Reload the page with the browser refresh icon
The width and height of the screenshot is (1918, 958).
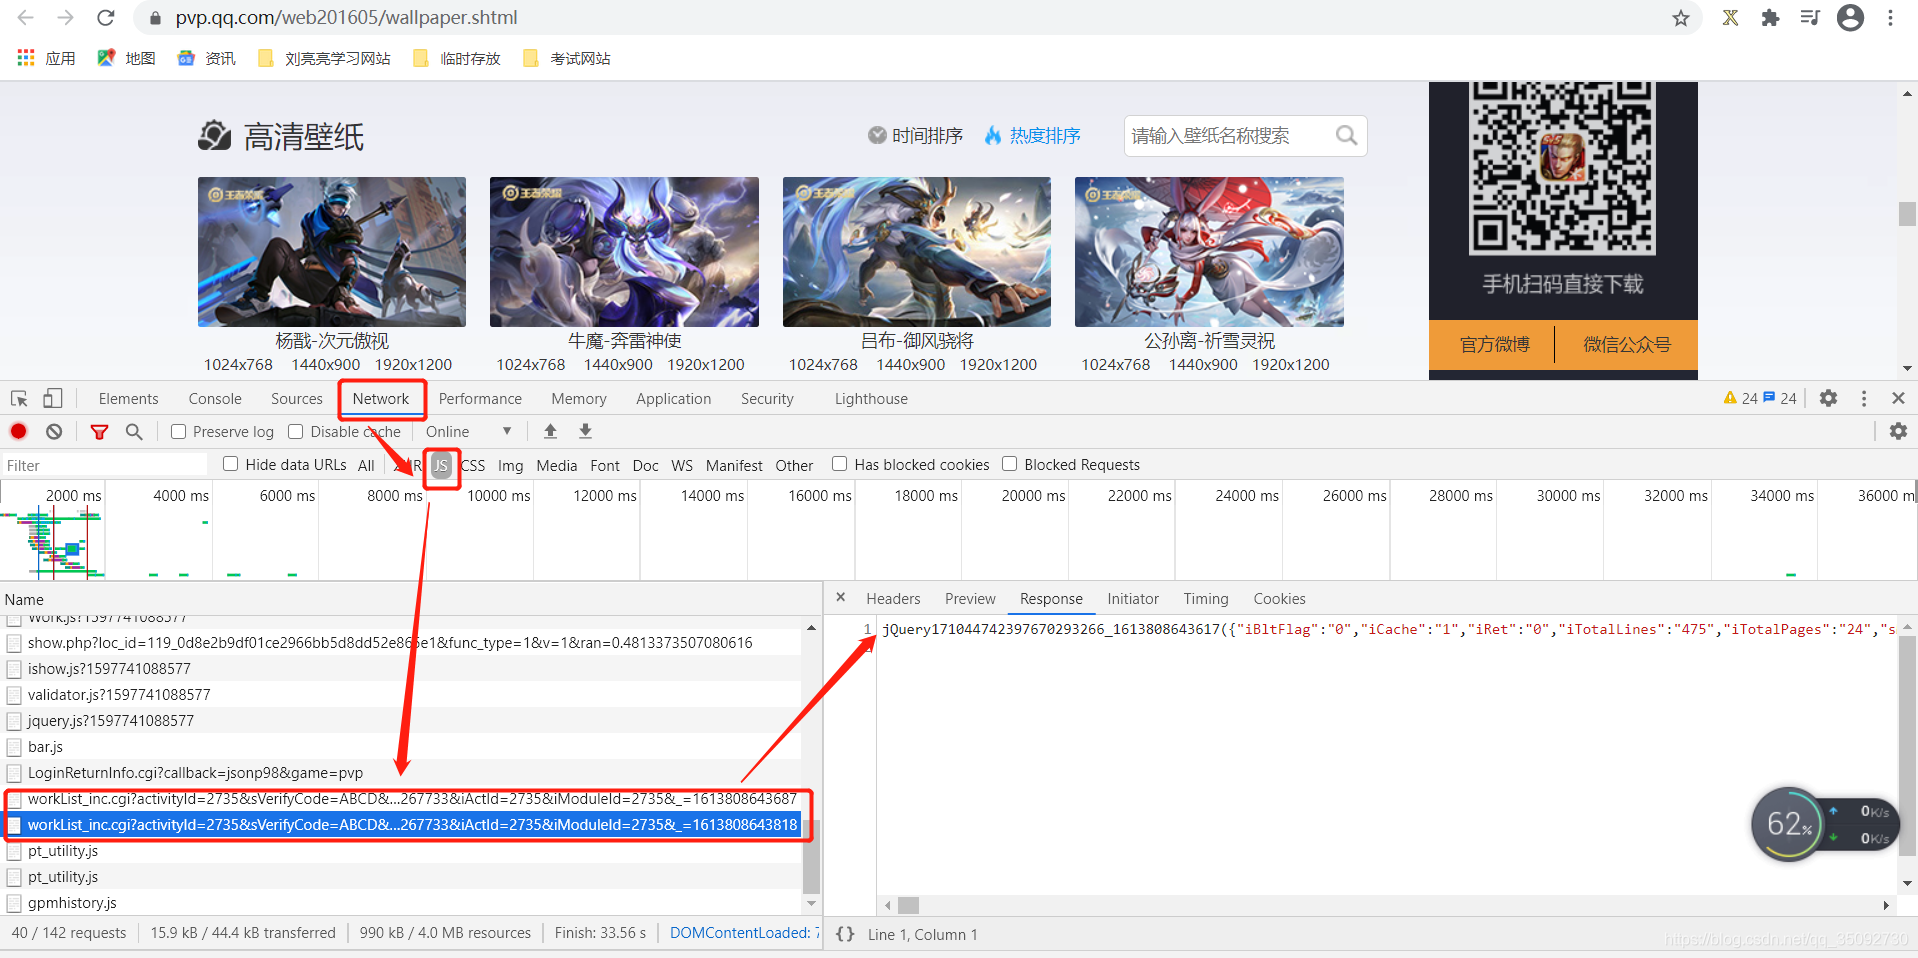(105, 18)
